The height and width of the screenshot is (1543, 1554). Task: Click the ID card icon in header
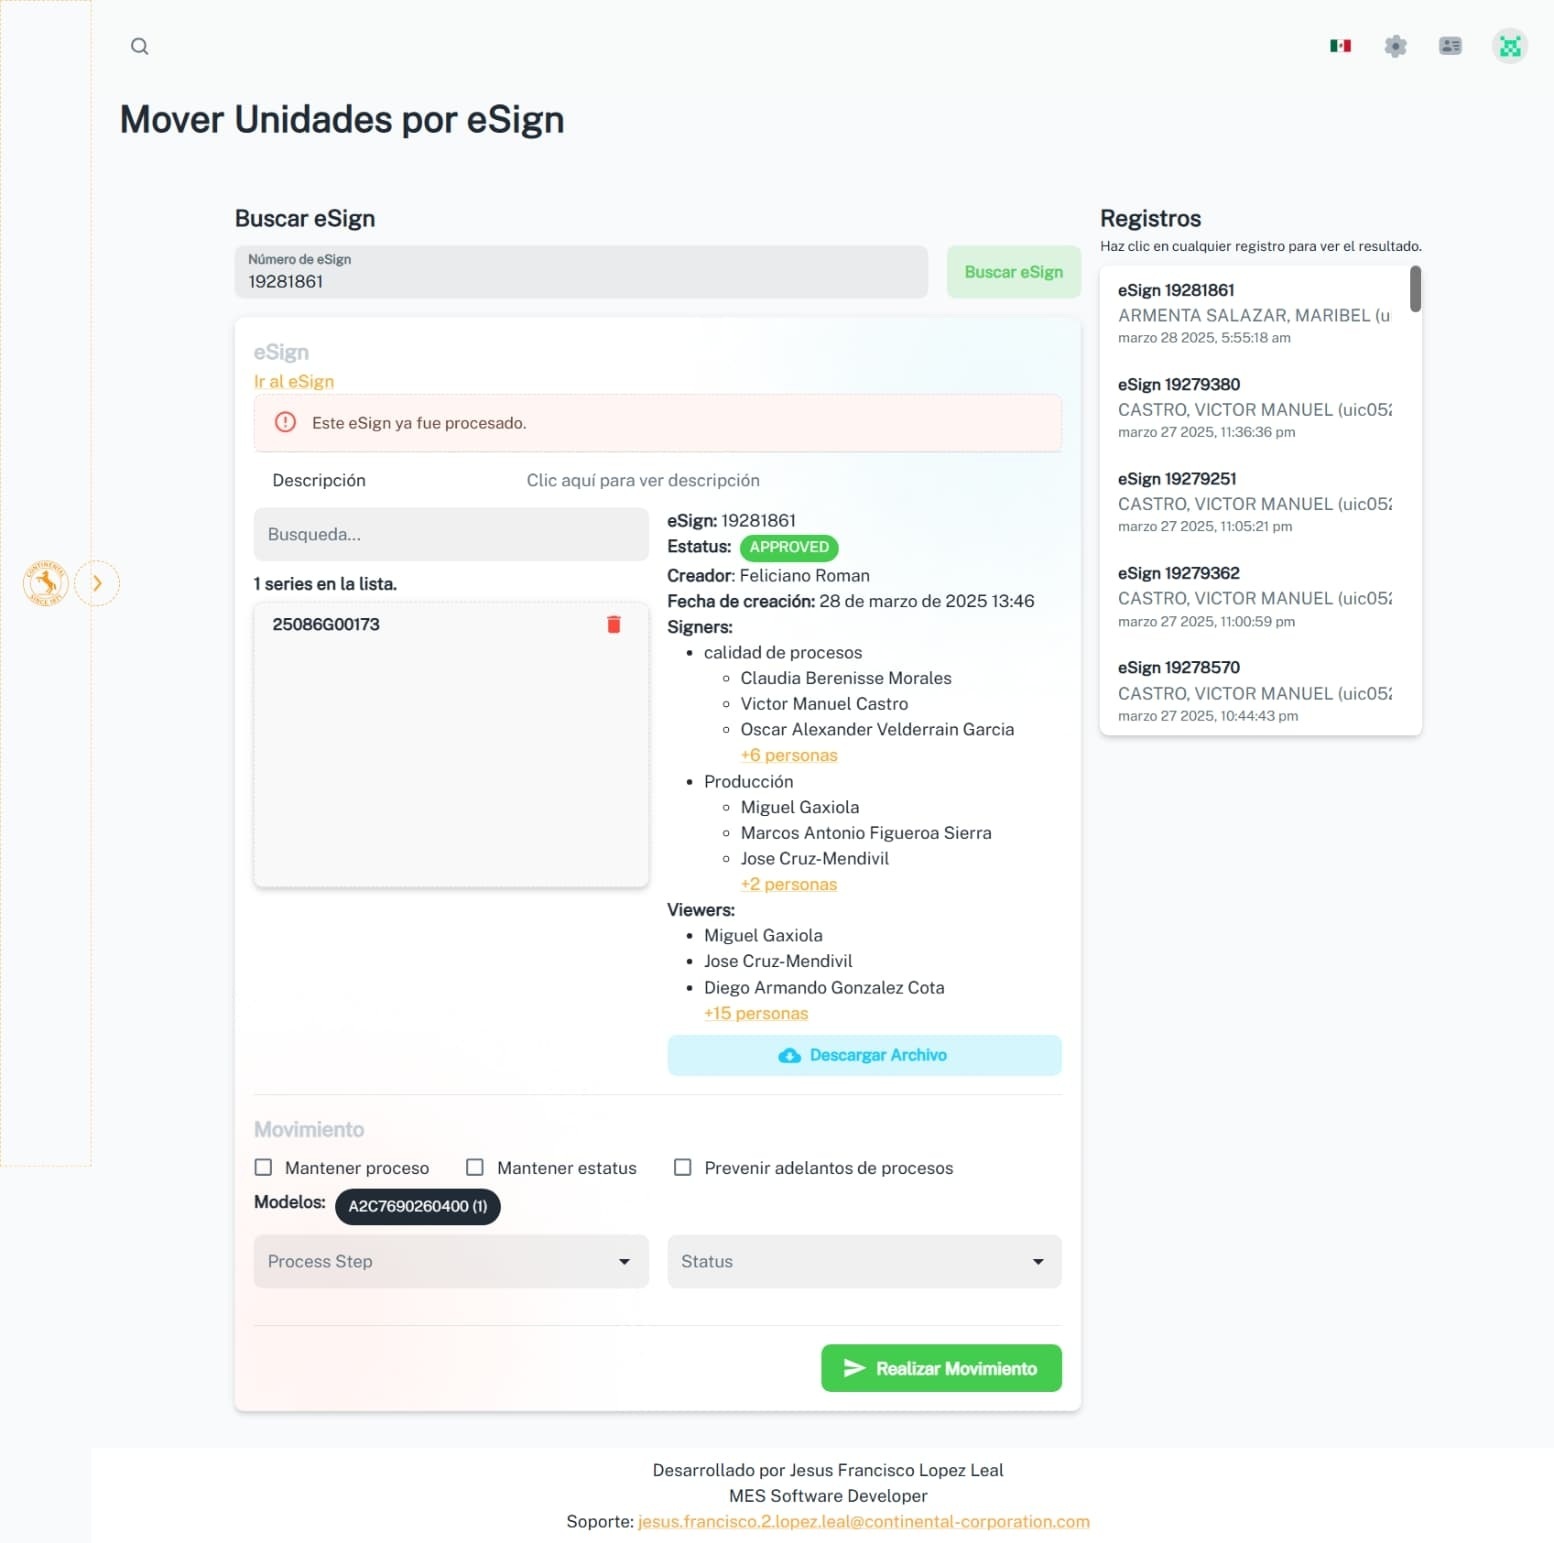(1450, 46)
